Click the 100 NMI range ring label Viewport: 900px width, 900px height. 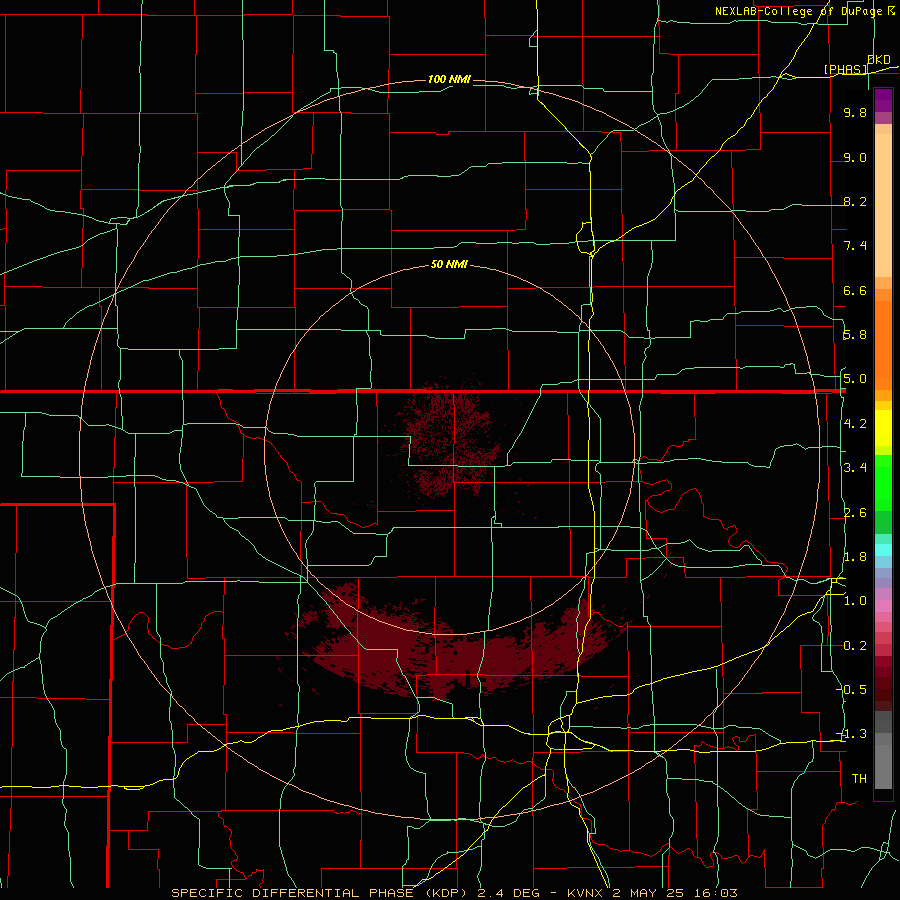pos(449,79)
